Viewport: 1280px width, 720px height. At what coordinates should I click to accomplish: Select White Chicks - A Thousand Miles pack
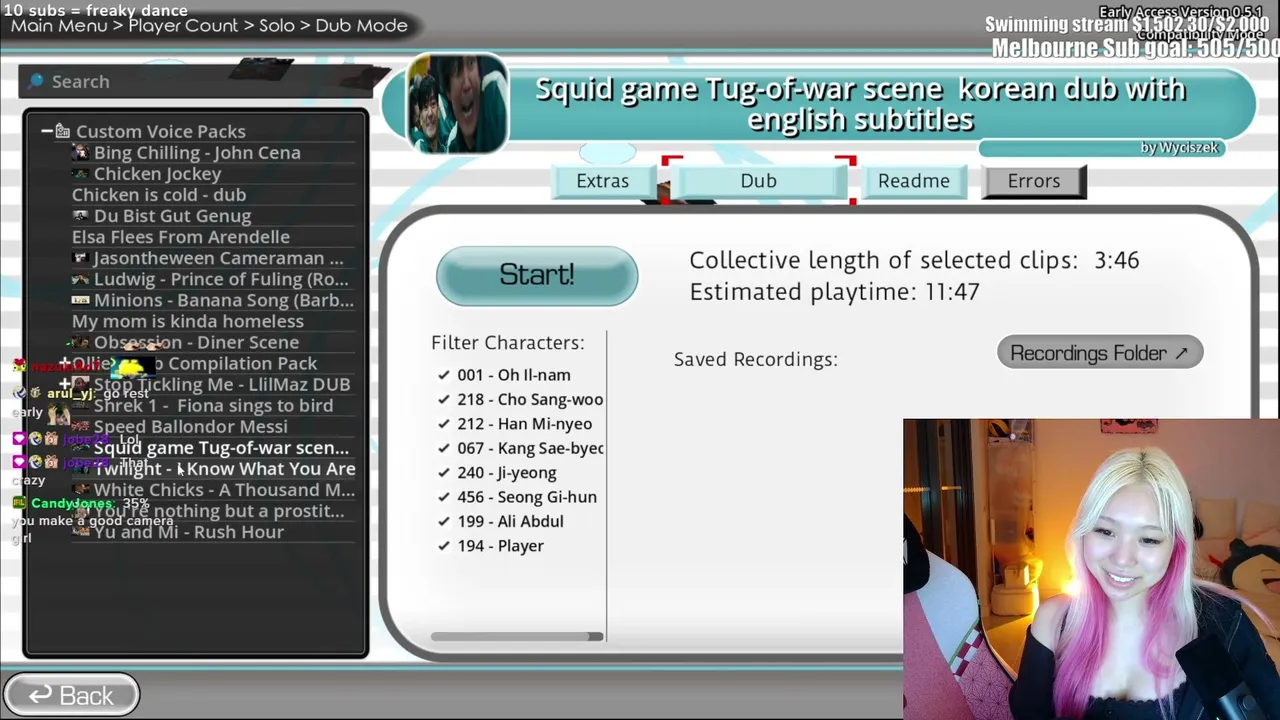(x=224, y=490)
